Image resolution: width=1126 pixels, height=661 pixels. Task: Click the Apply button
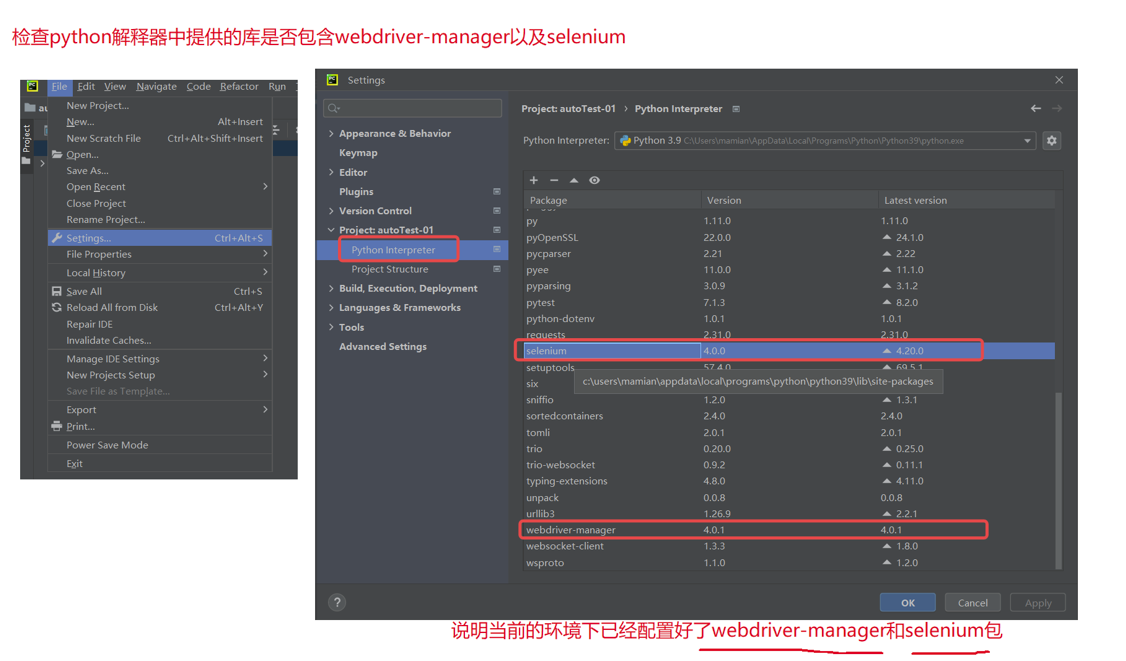tap(1038, 603)
